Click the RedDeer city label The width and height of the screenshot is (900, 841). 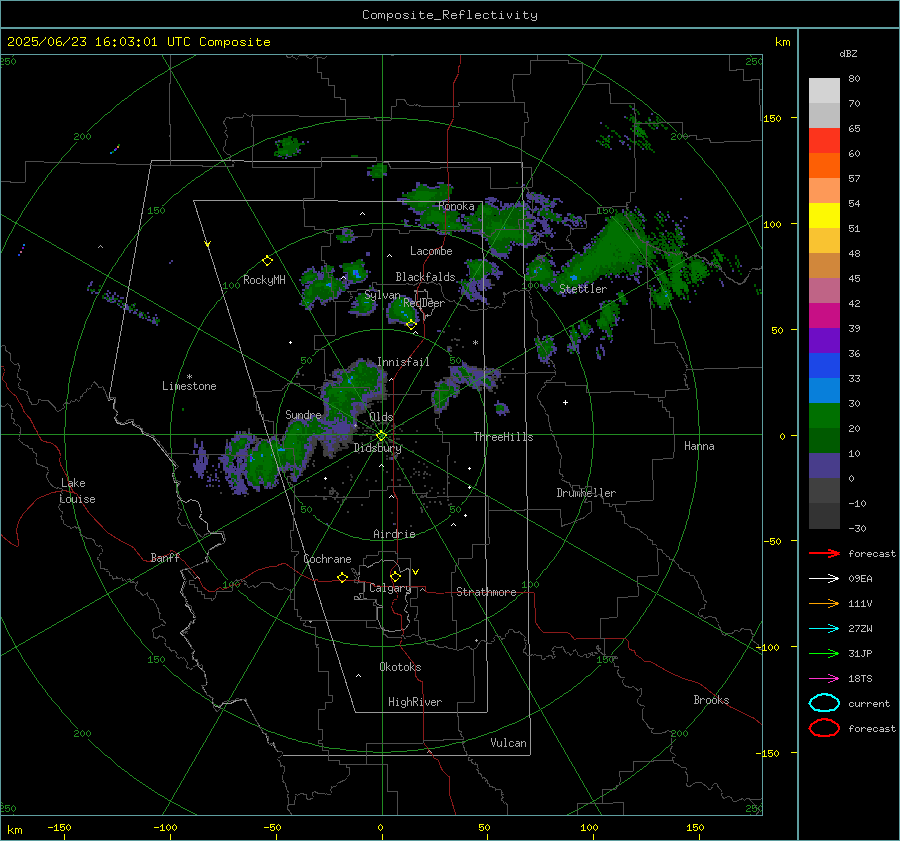click(x=424, y=303)
